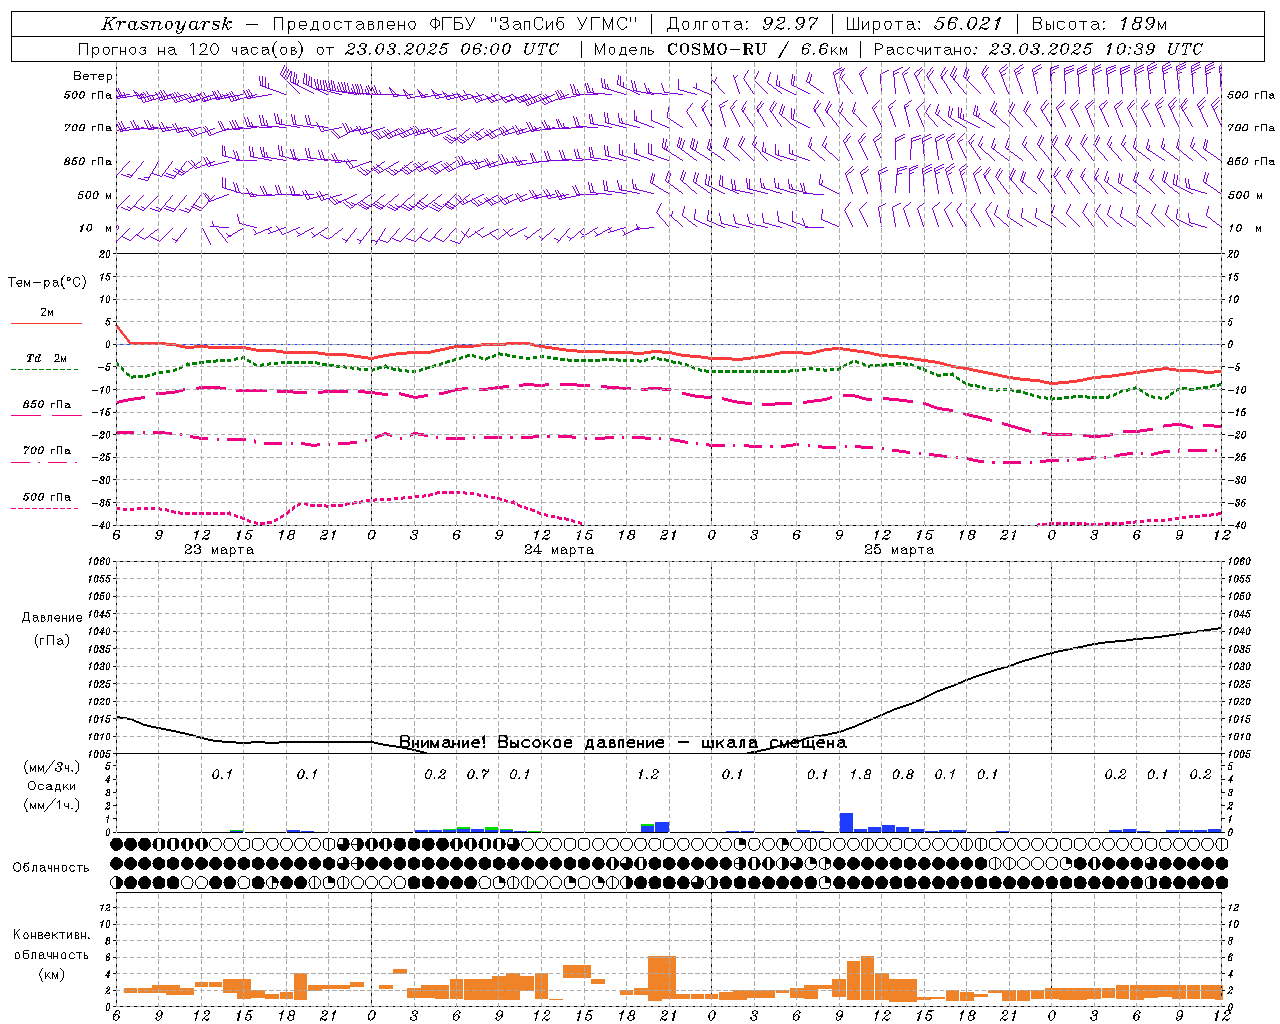Click the '23 марта' date label
Screen dimensions: 1280x1024
coord(219,550)
